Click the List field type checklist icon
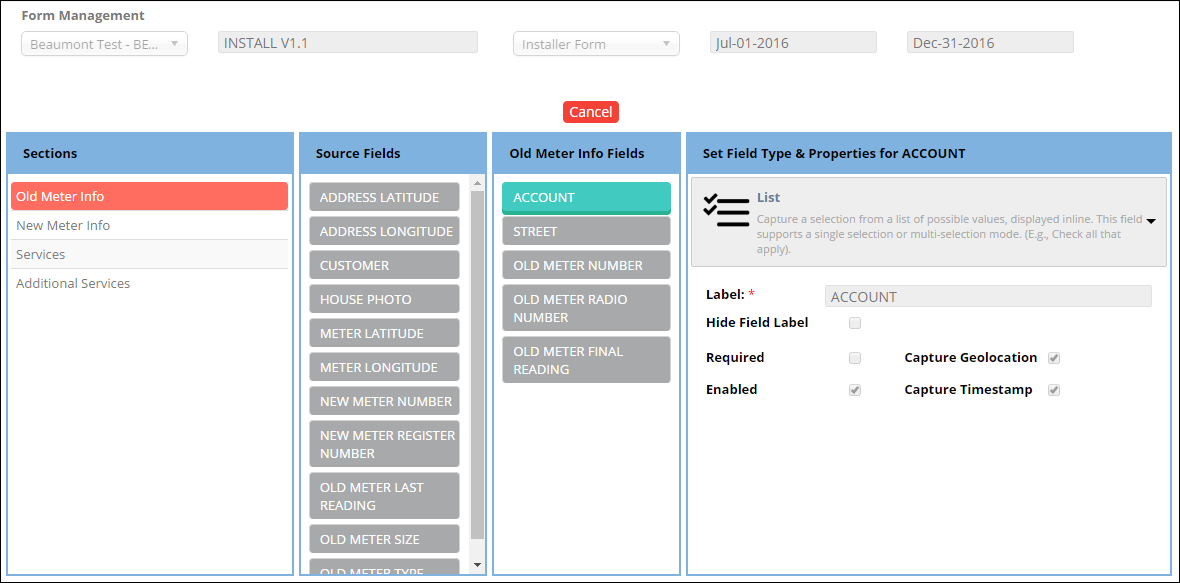The width and height of the screenshot is (1180, 583). coord(726,211)
